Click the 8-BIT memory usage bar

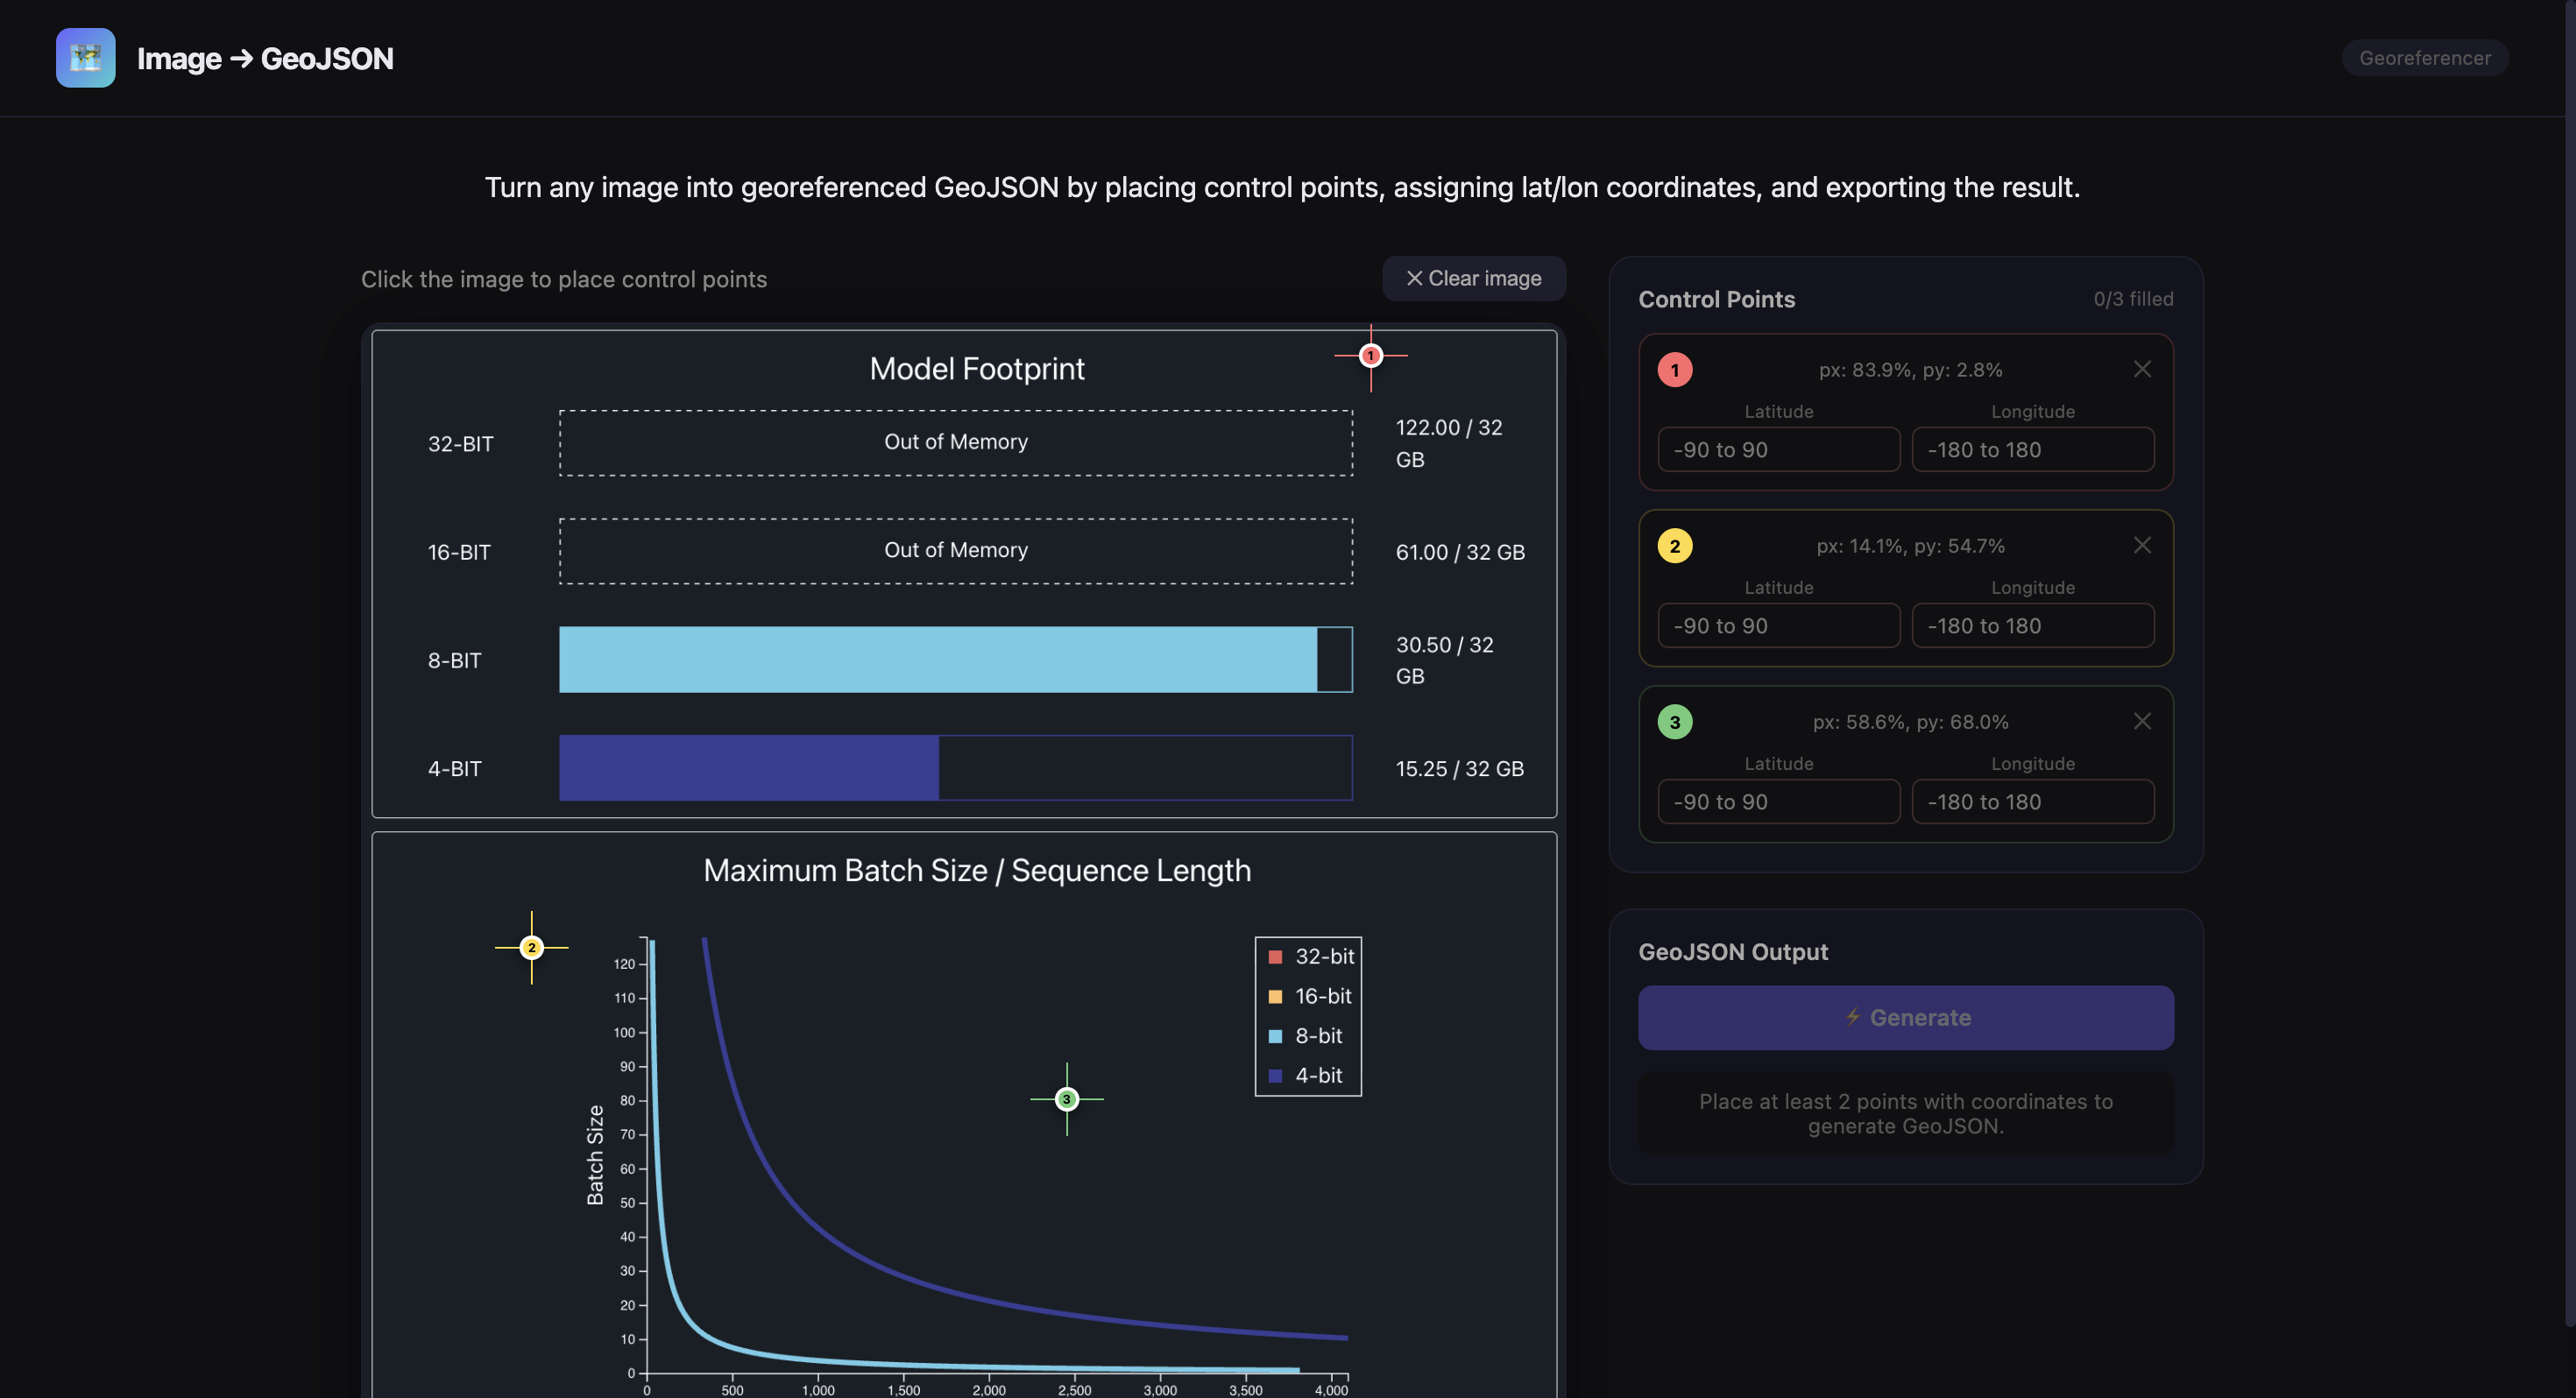(x=937, y=660)
